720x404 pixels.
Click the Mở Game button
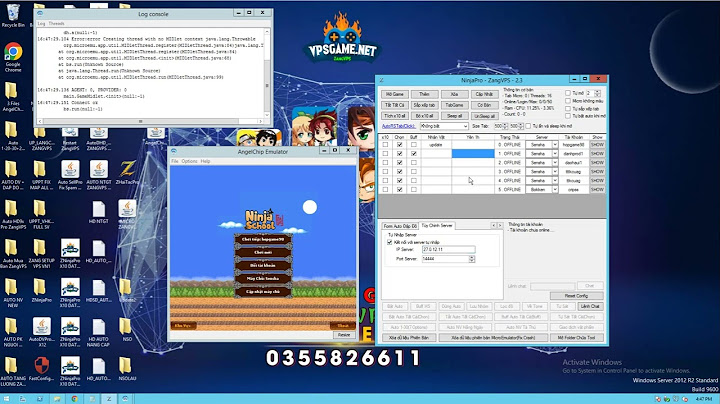coord(394,94)
